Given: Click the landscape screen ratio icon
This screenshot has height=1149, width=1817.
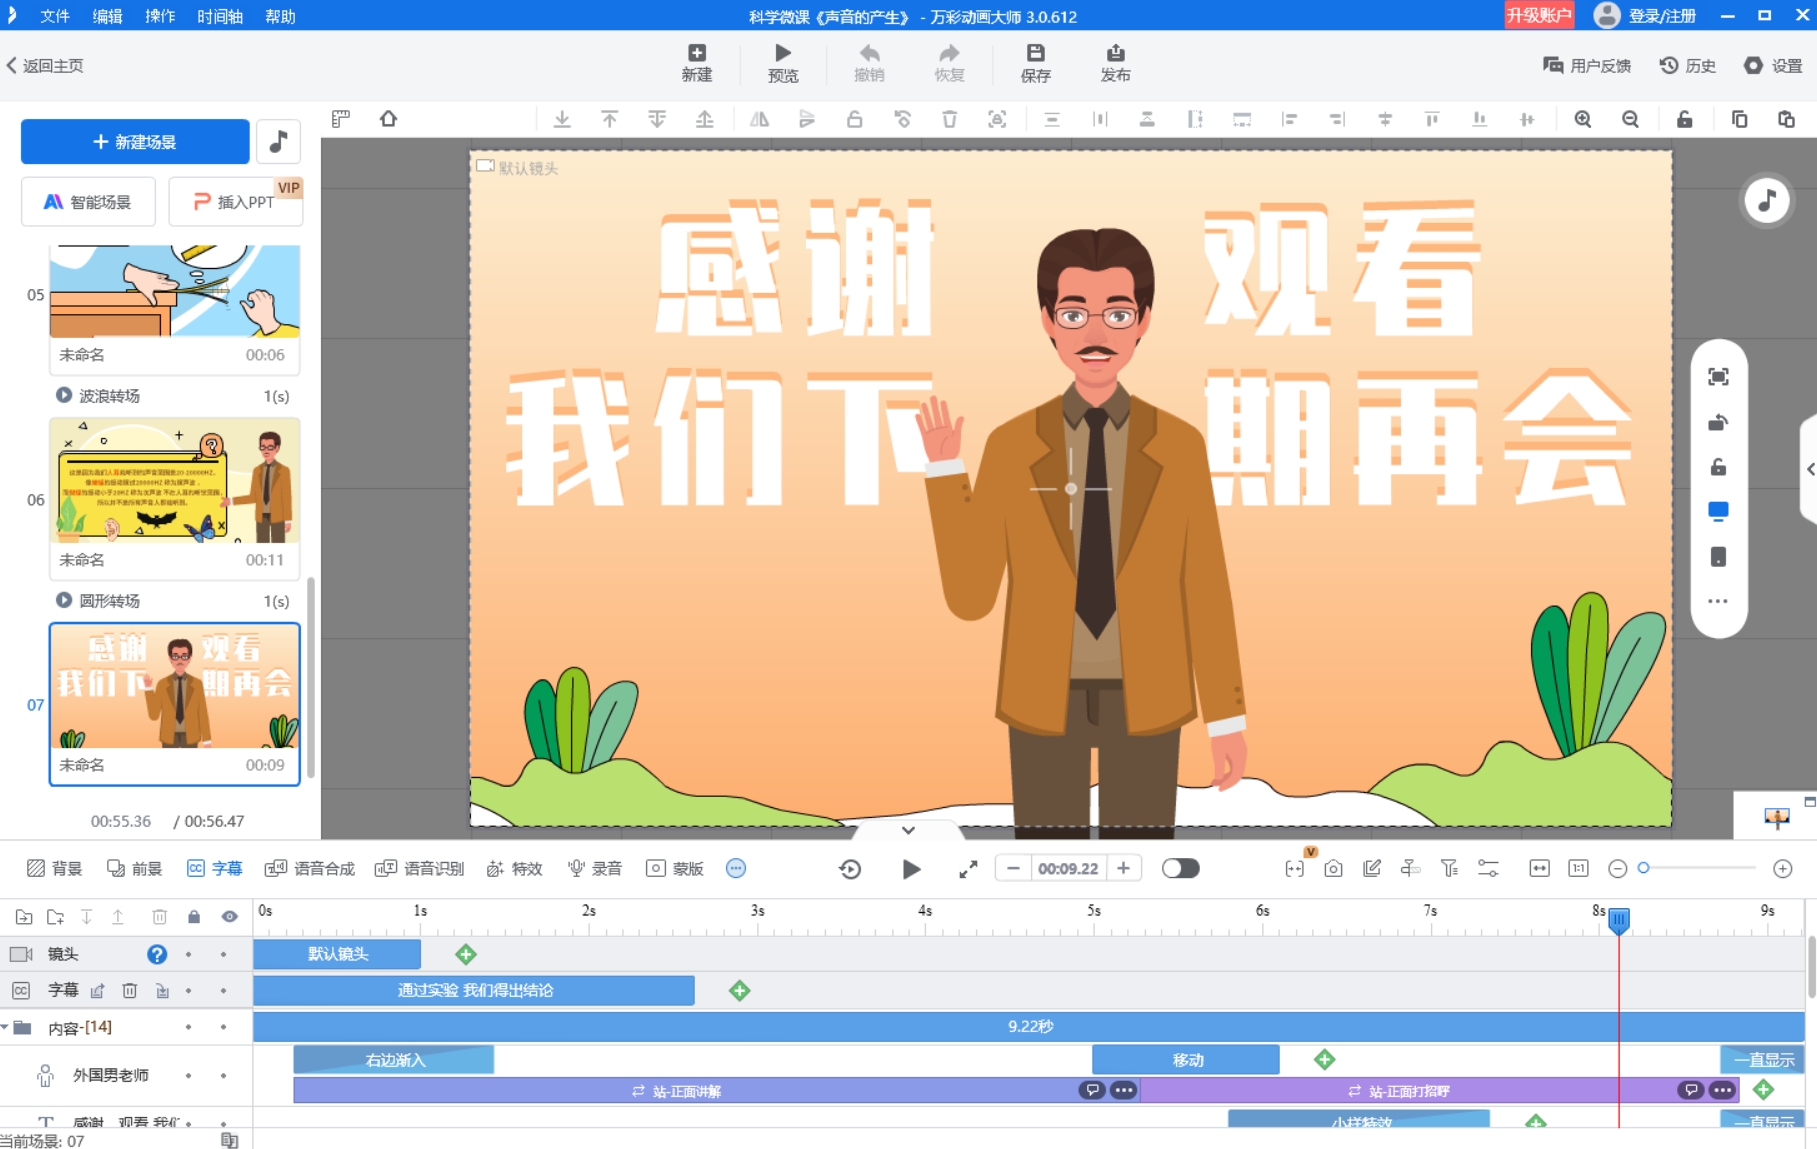Looking at the screenshot, I should pyautogui.click(x=1718, y=512).
